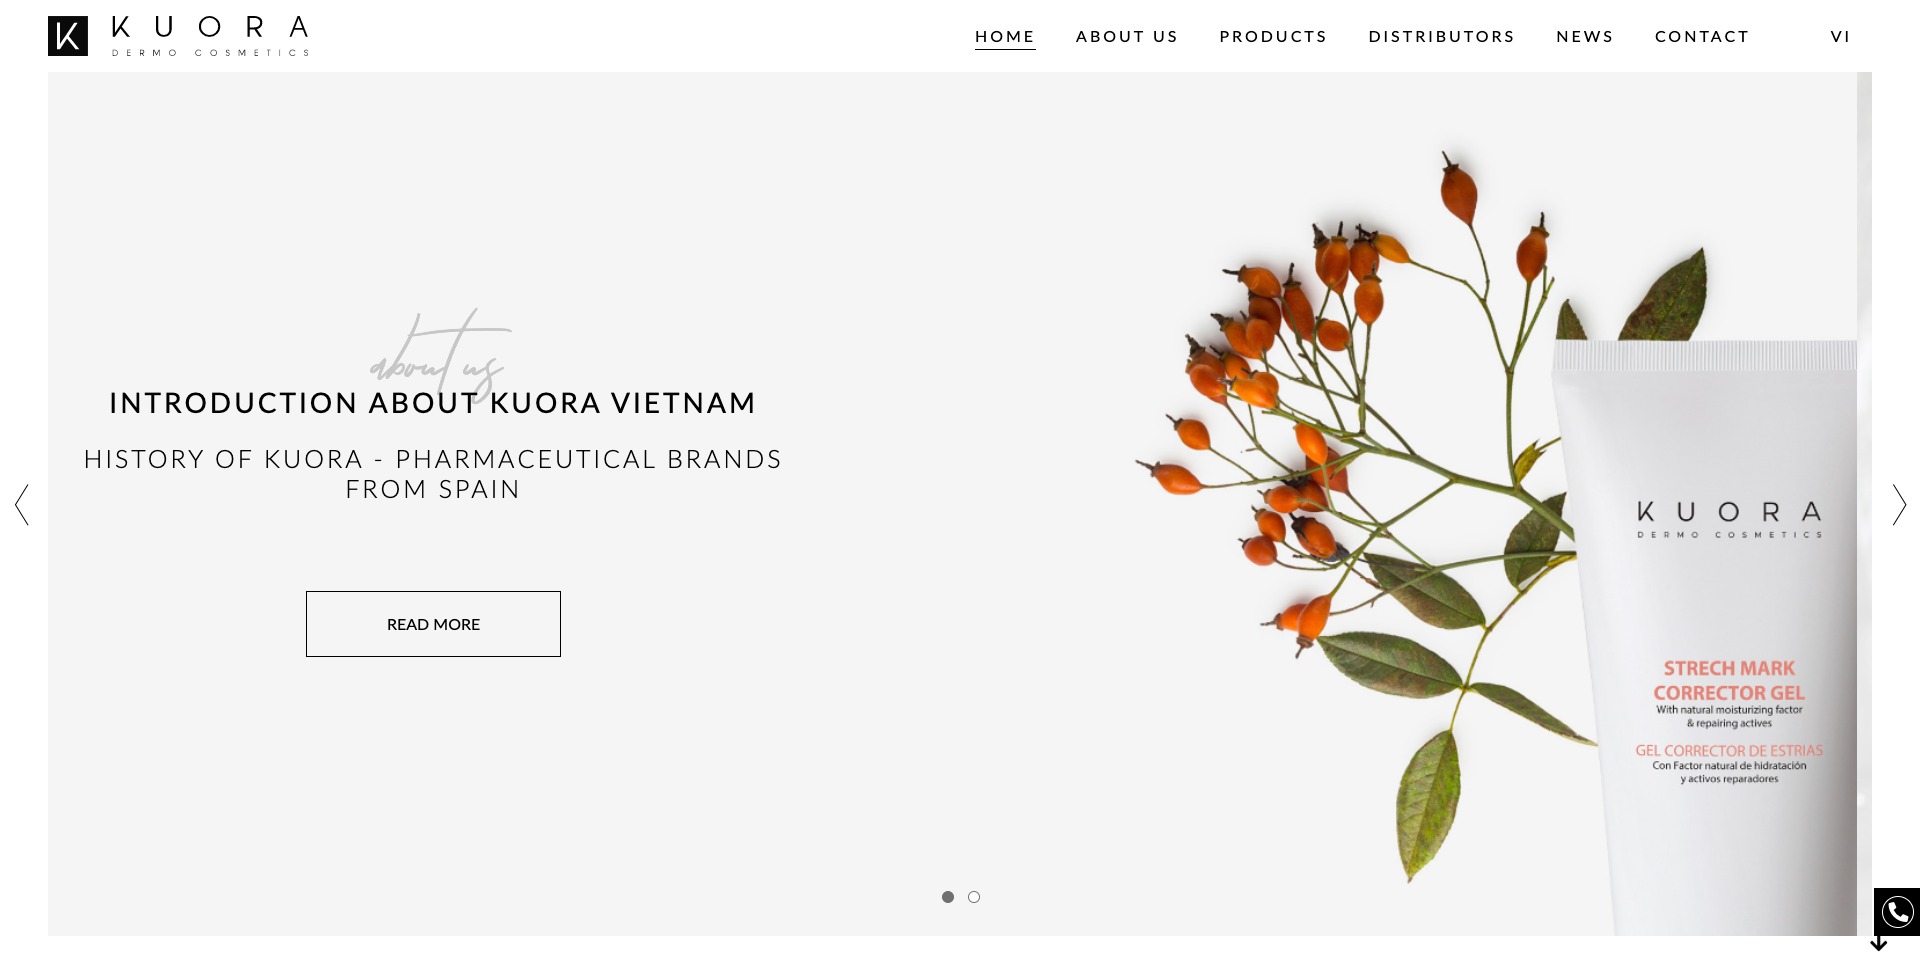Click the Introduction About Kuora Vietnam heading
The image size is (1920, 976).
pos(433,403)
